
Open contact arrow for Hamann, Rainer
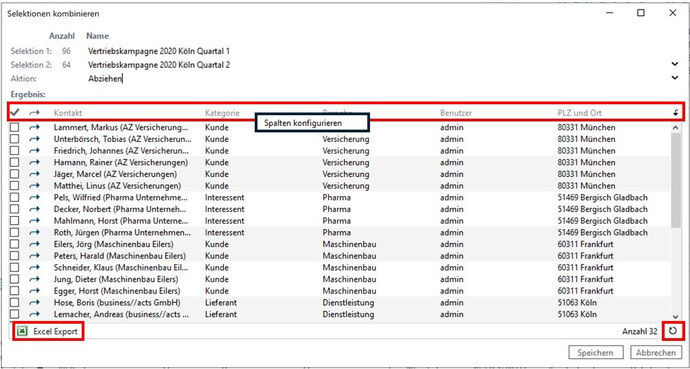pos(34,163)
